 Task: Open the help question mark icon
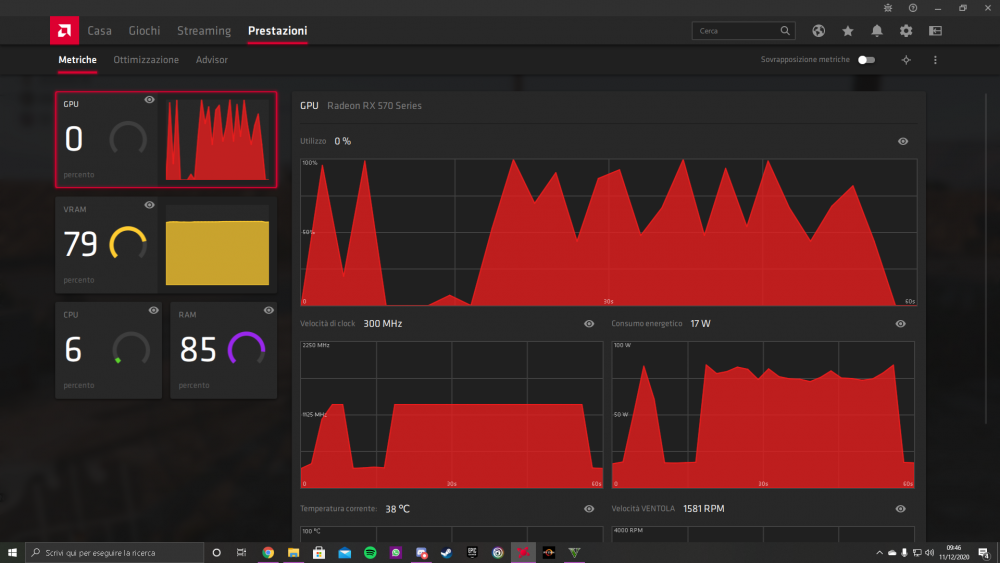point(913,8)
